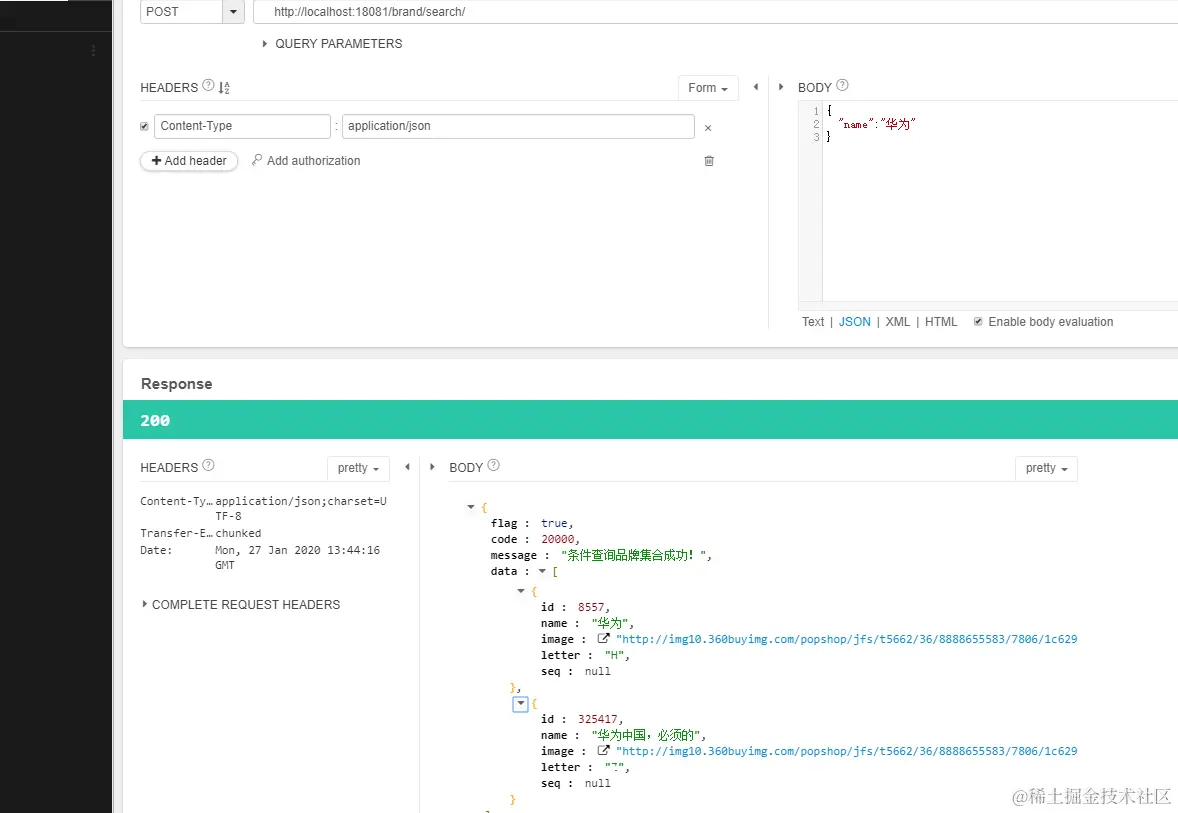Click the Add header button

[x=189, y=161]
